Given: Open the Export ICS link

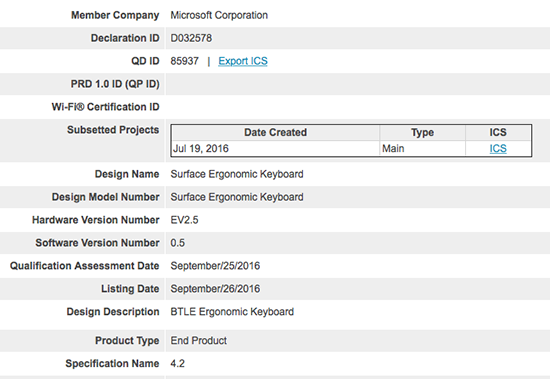Looking at the screenshot, I should click(x=243, y=61).
